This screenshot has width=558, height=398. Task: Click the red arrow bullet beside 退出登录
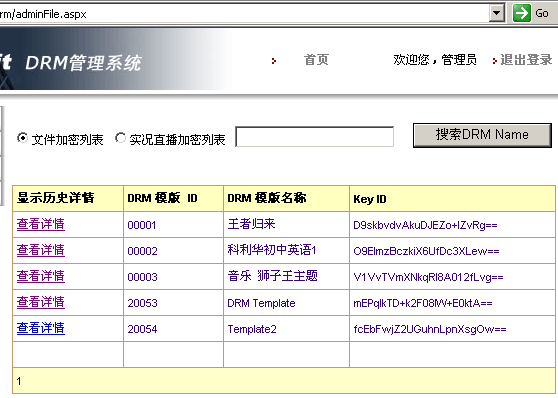pos(495,61)
